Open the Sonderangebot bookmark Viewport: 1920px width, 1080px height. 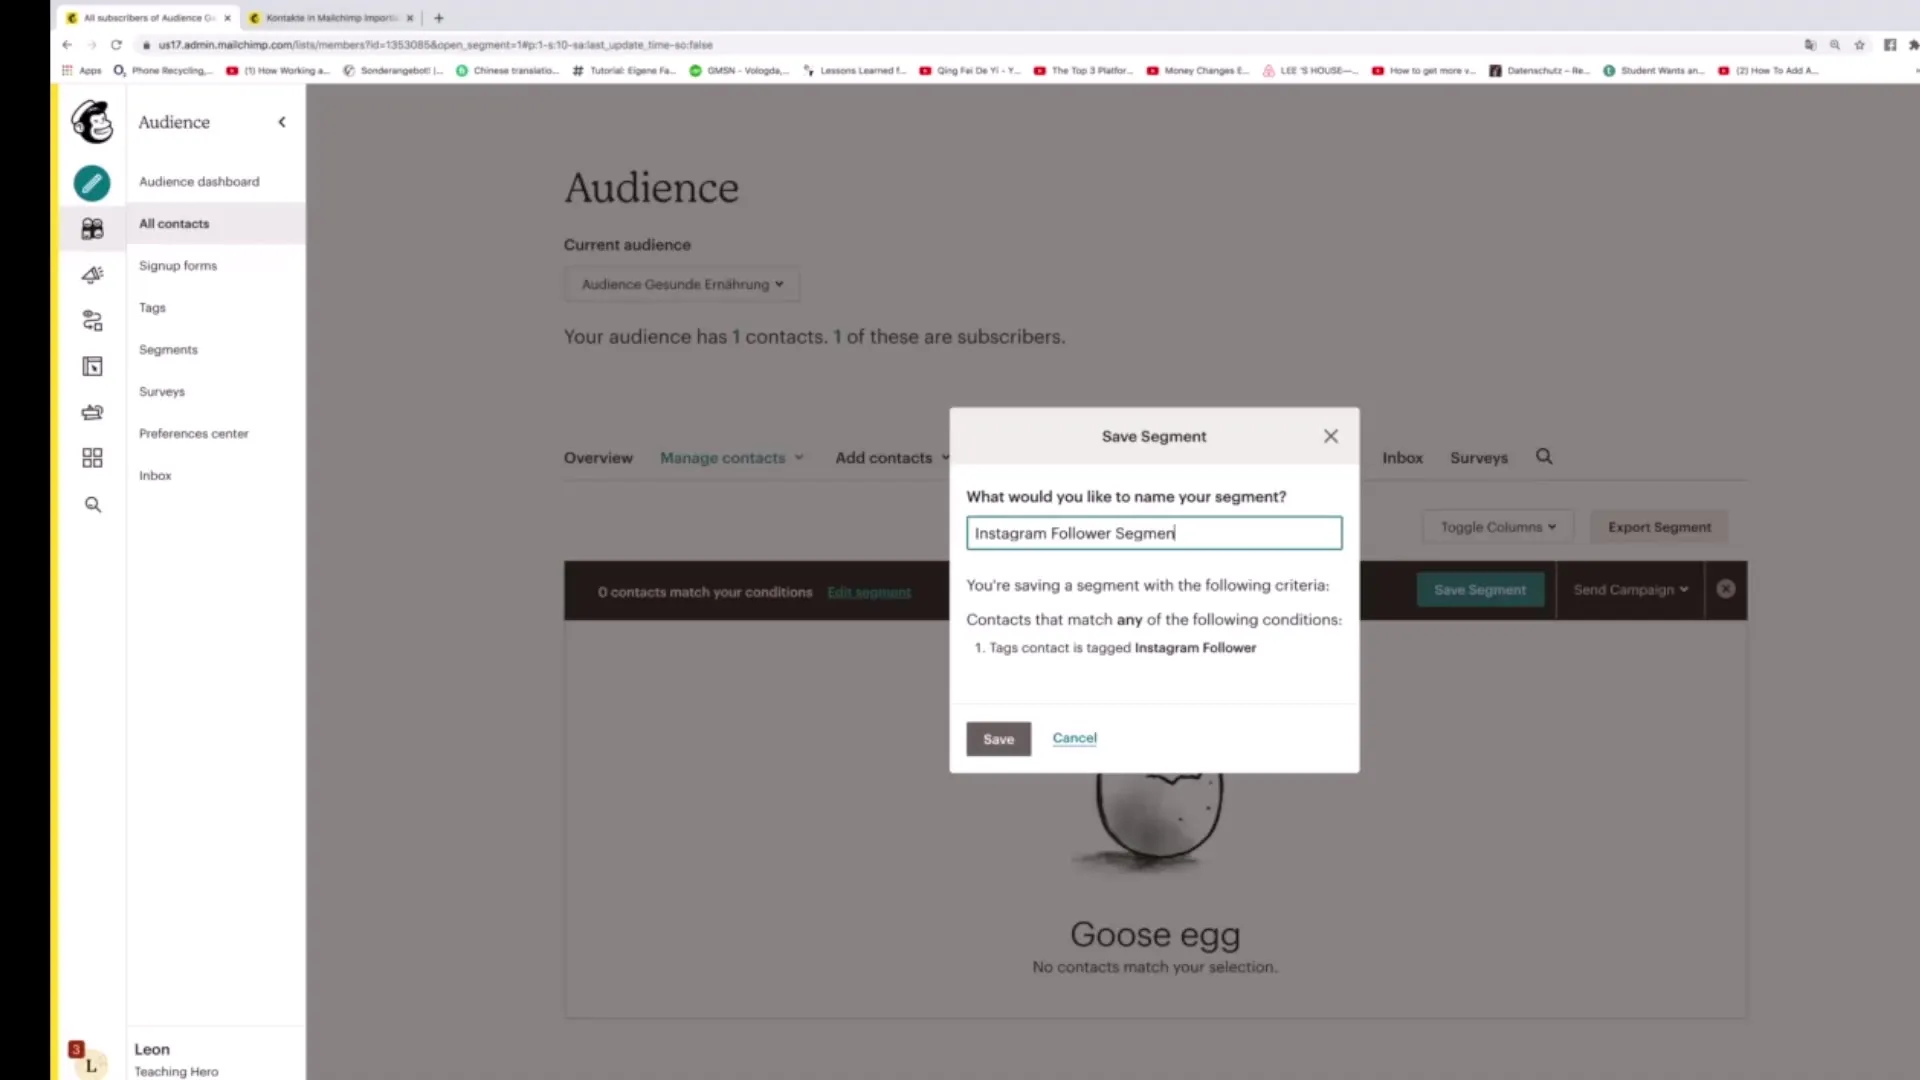[393, 71]
